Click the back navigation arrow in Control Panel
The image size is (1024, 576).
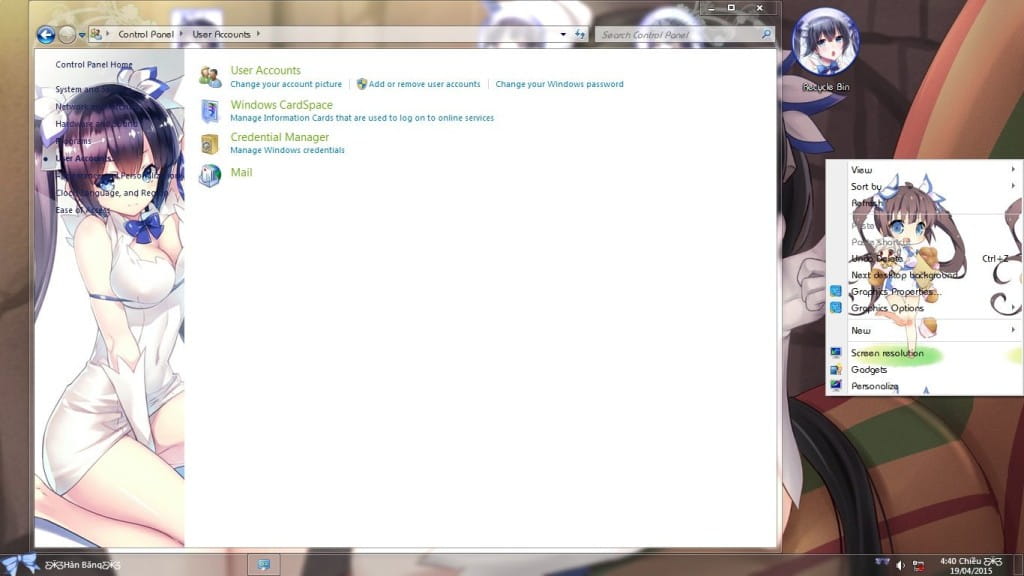click(44, 33)
